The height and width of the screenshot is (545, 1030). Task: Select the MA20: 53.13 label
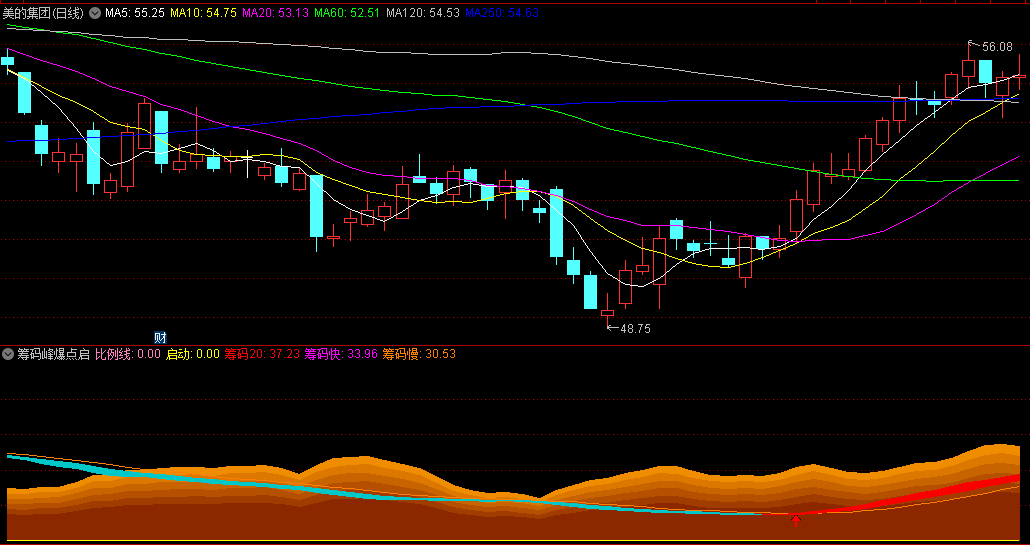click(275, 12)
